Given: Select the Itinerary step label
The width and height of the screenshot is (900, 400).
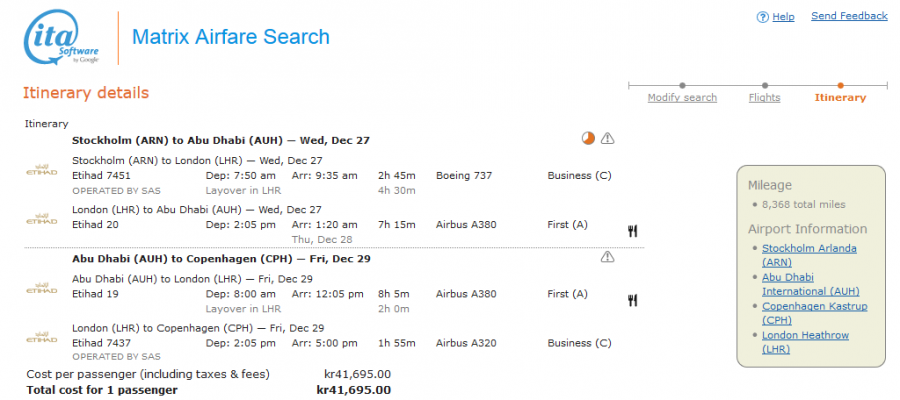Looking at the screenshot, I should (840, 98).
